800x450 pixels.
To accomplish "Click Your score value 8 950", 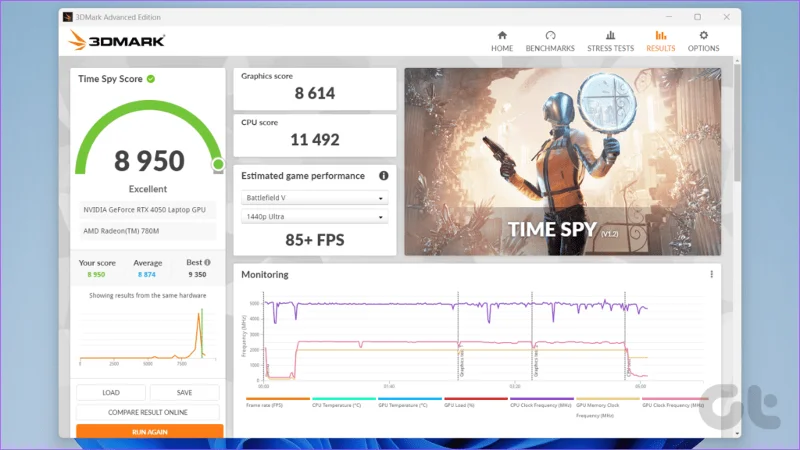I will 96,274.
